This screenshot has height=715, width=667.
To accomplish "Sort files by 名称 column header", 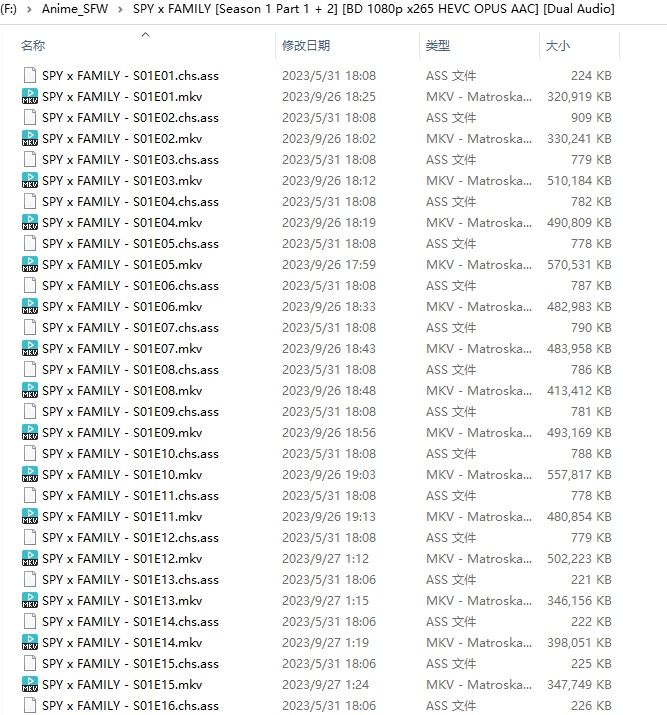I will pos(33,46).
